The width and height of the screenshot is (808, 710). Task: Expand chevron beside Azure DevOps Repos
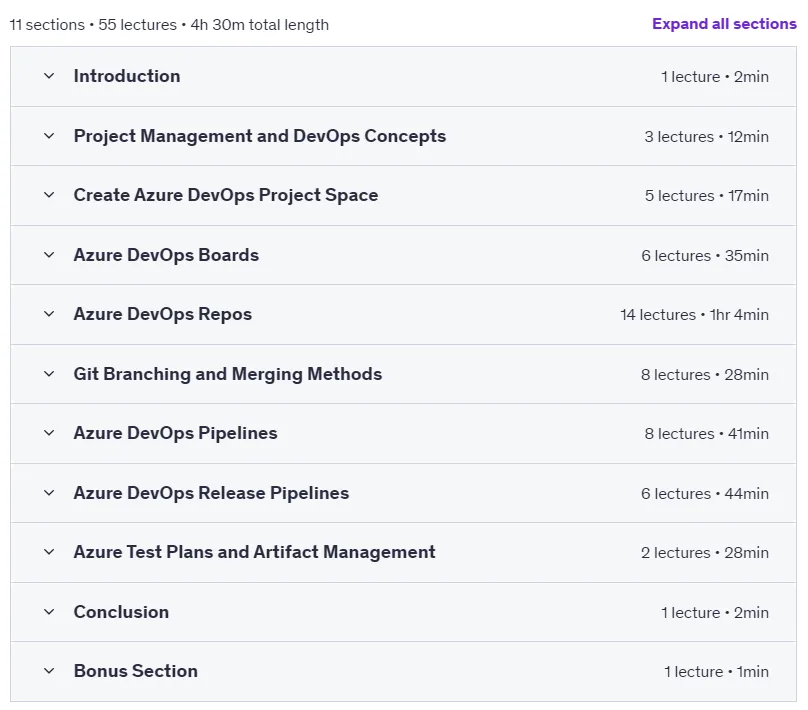(x=49, y=314)
